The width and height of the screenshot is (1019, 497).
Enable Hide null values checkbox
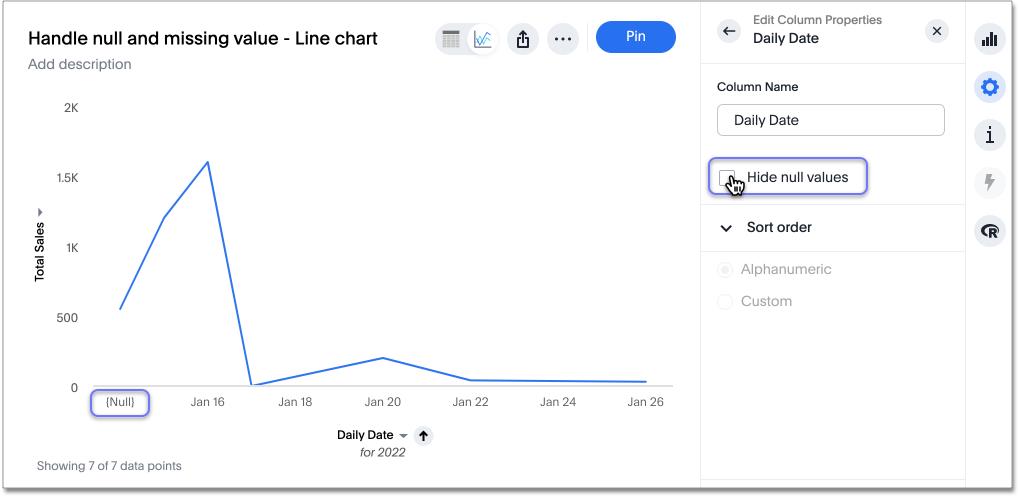pos(727,177)
